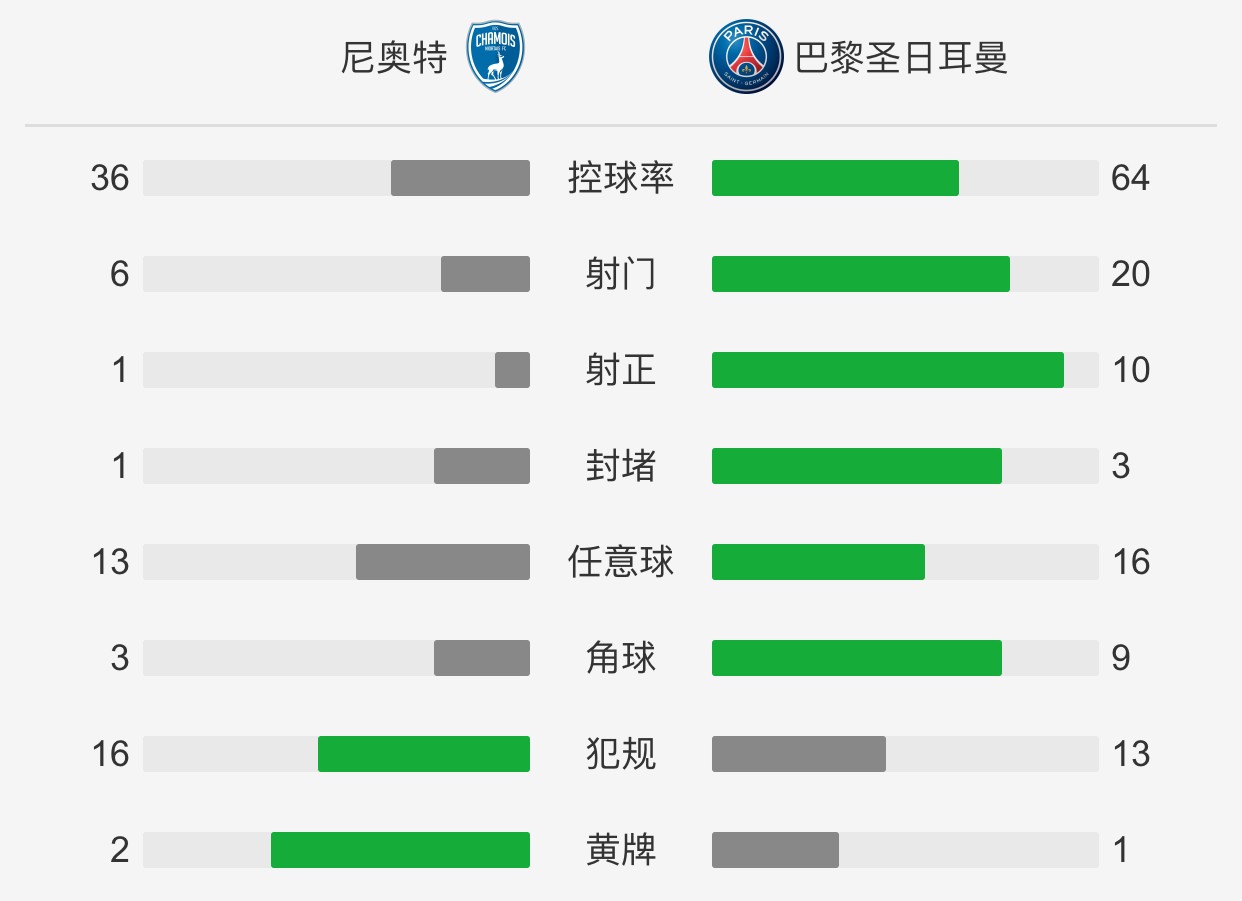Select the 任意球 stat label

pyautogui.click(x=621, y=562)
